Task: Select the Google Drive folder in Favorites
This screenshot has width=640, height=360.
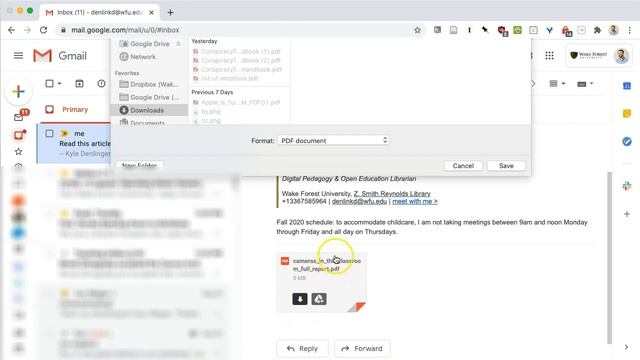Action: coord(149,97)
